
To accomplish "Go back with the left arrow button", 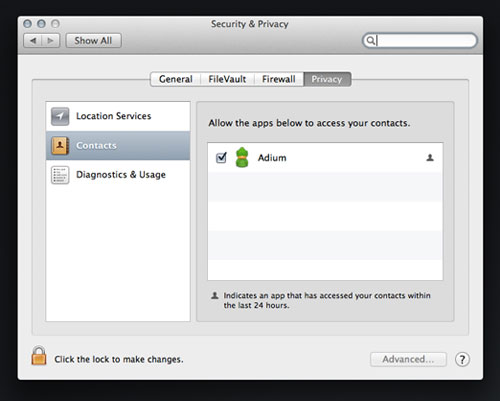I will tap(33, 41).
